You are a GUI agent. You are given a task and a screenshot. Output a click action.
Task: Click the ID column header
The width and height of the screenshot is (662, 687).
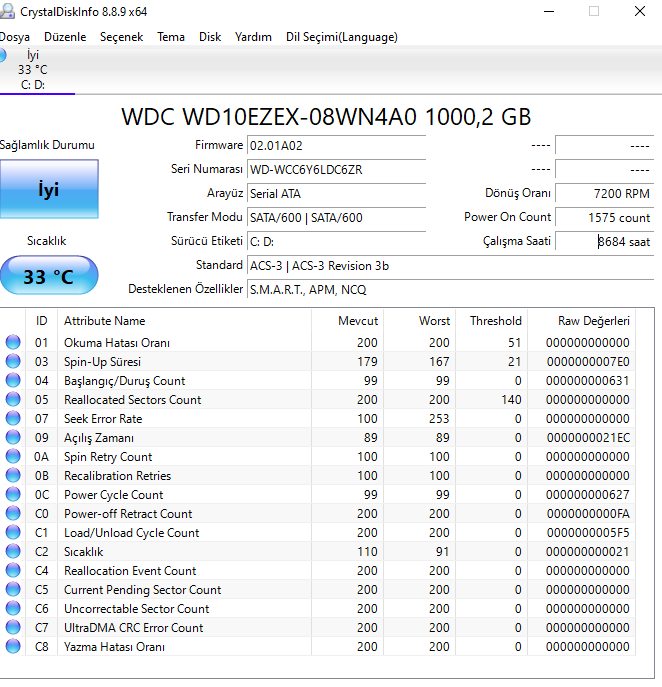tap(42, 321)
